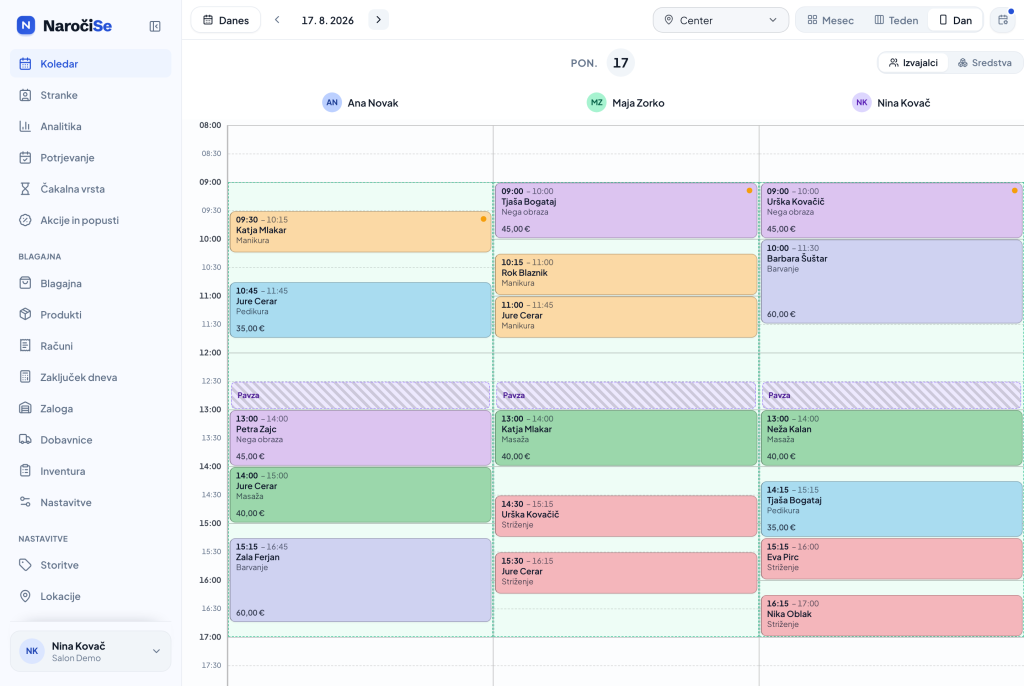Open Produkti page
This screenshot has width=1024, height=686.
(x=91, y=315)
